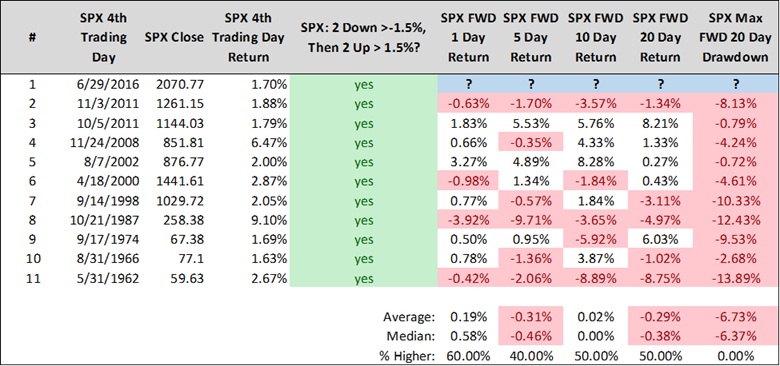Select the % Higher 60.00% cell

click(x=469, y=356)
